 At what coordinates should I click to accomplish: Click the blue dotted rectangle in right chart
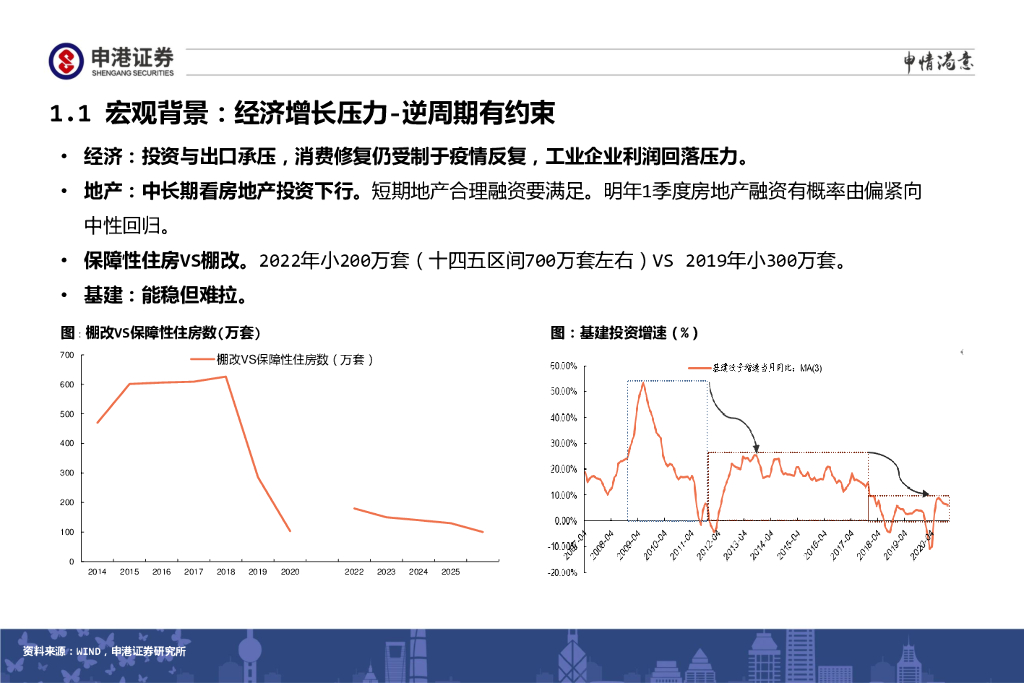(x=628, y=450)
